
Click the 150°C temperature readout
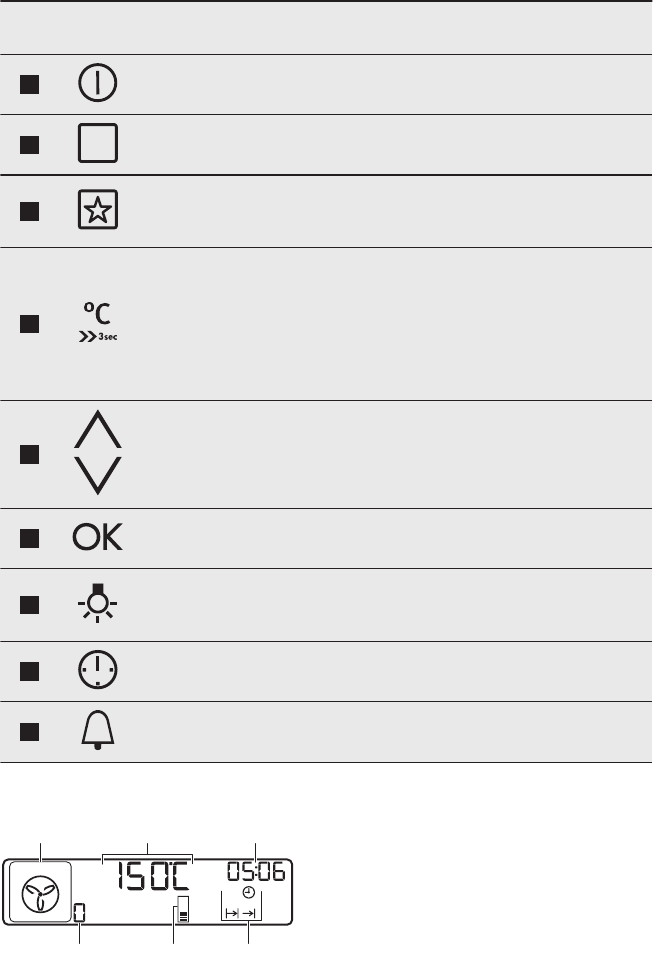(x=153, y=877)
